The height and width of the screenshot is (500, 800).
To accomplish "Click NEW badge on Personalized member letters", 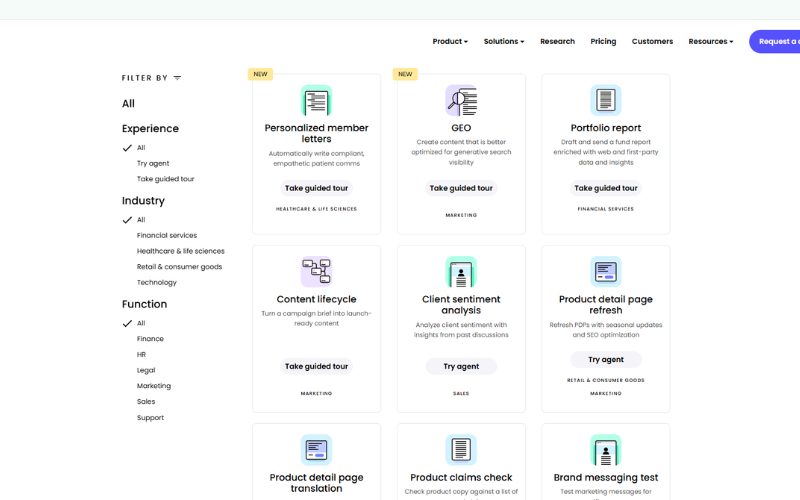I will coord(260,74).
